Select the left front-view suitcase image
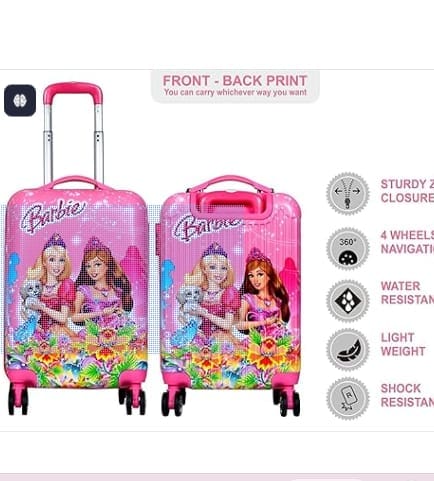This screenshot has height=481, width=434. click(x=76, y=248)
